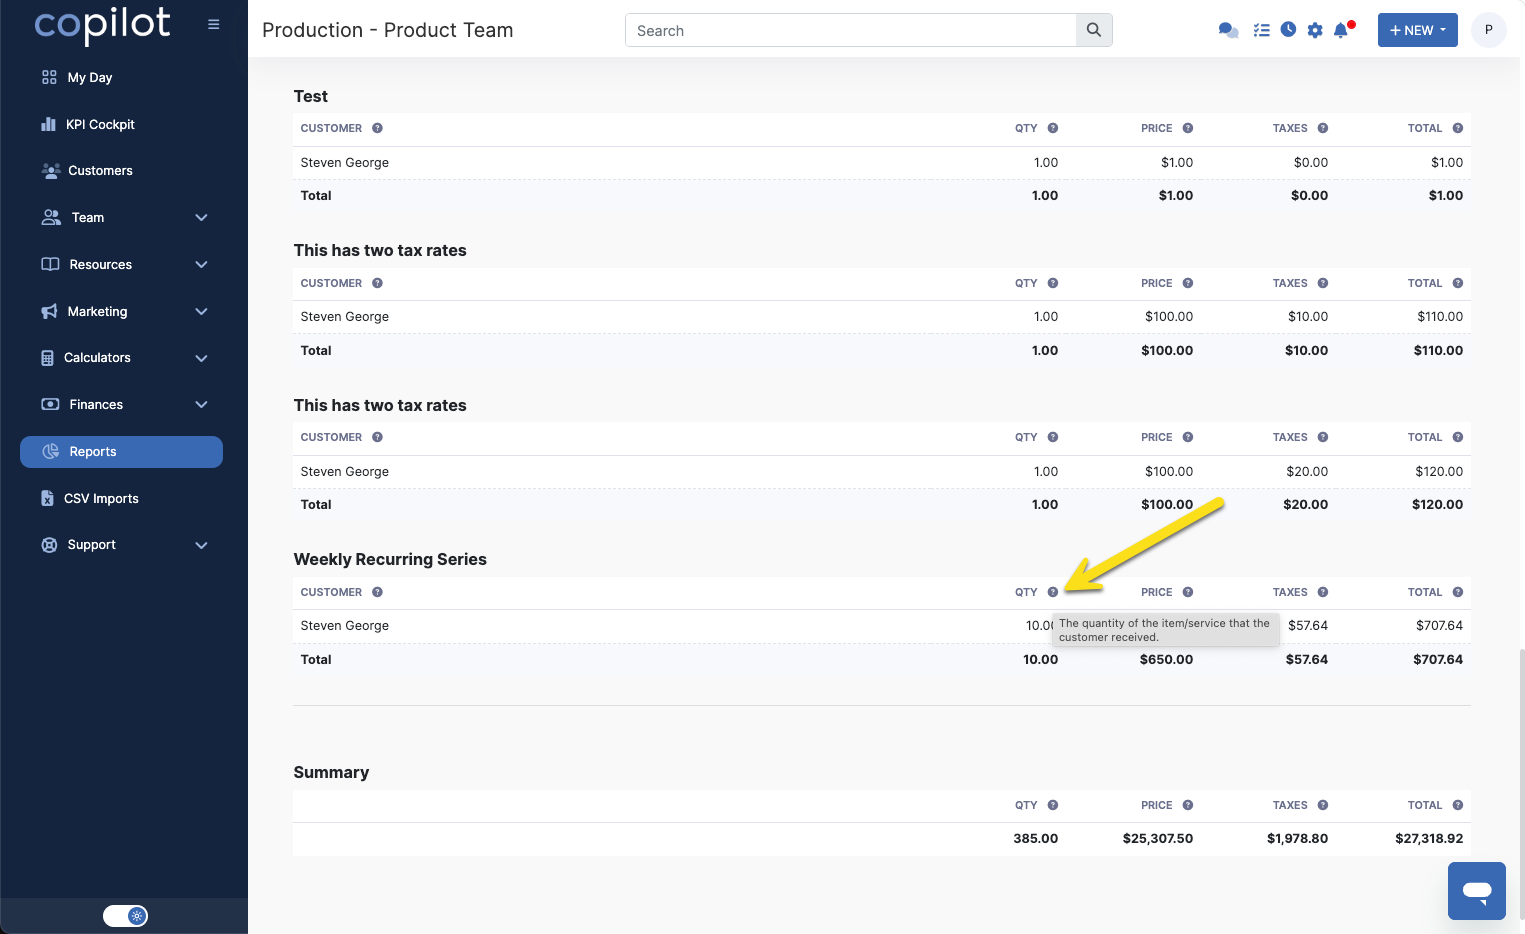This screenshot has height=934, width=1525.
Task: Click the $707.64 total in Steven George row
Action: 1439,625
